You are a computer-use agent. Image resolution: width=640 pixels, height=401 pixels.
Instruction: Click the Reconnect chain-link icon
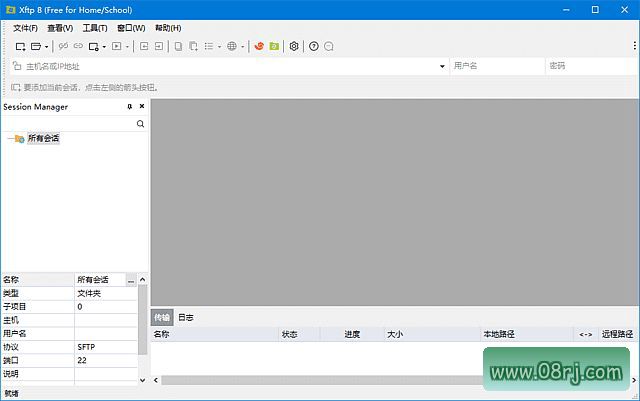tap(78, 46)
